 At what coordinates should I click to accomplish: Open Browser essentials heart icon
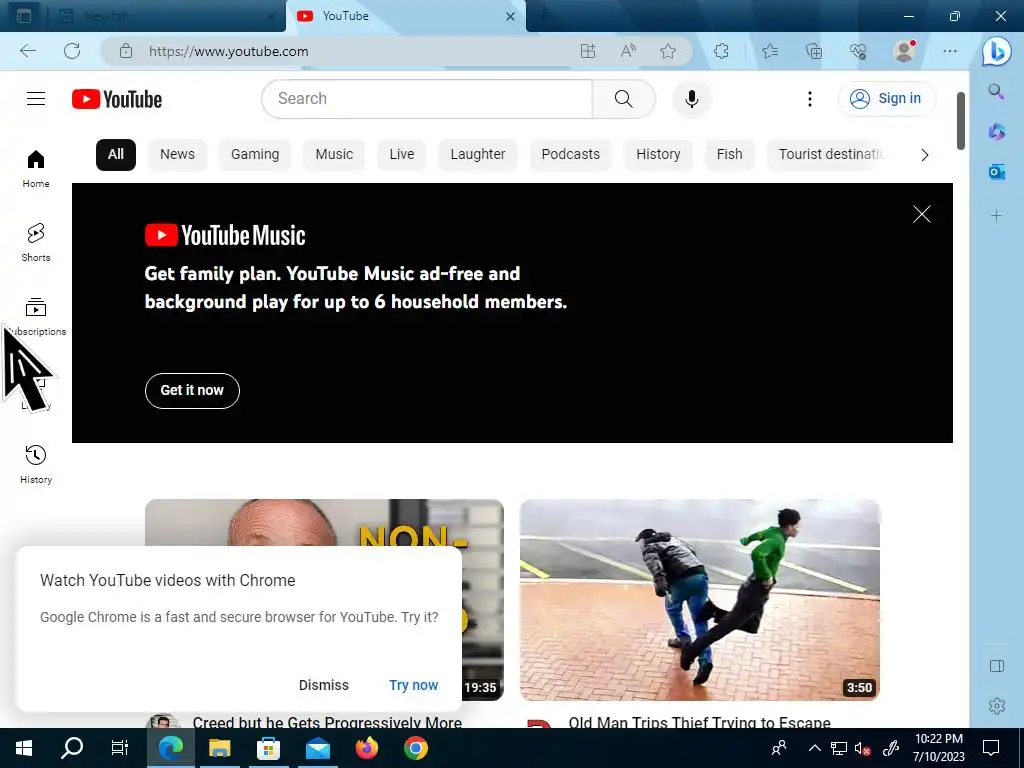click(858, 51)
